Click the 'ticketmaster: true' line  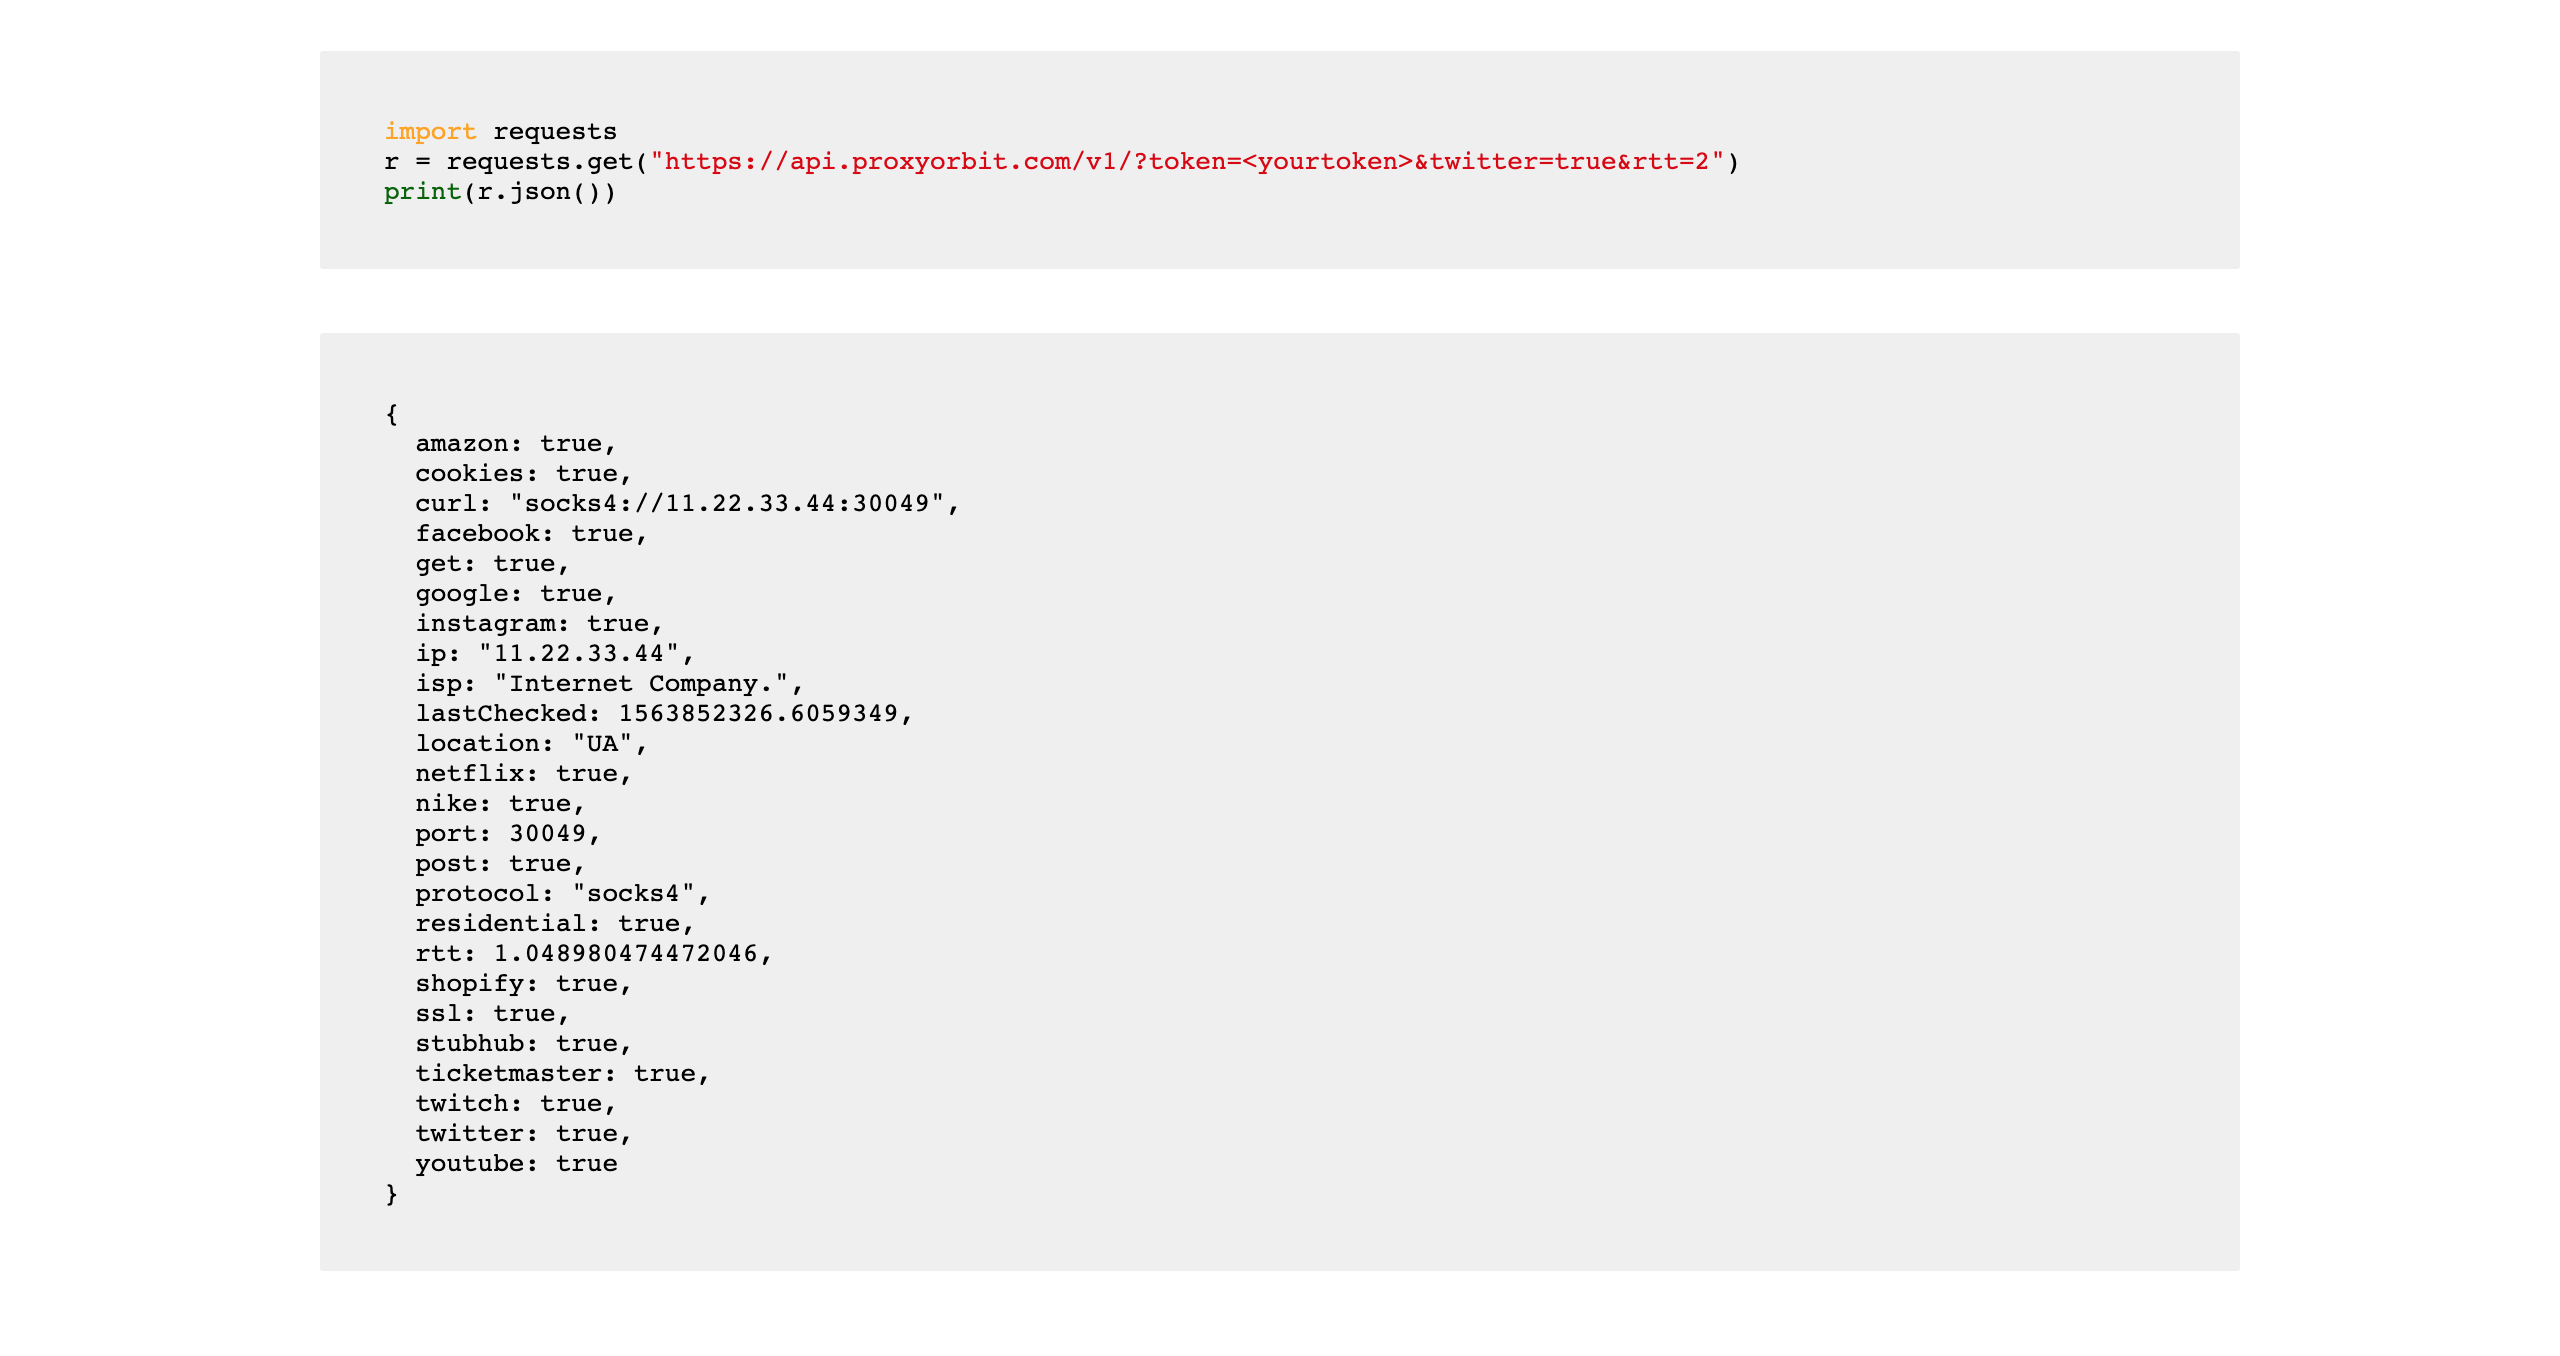563,1074
